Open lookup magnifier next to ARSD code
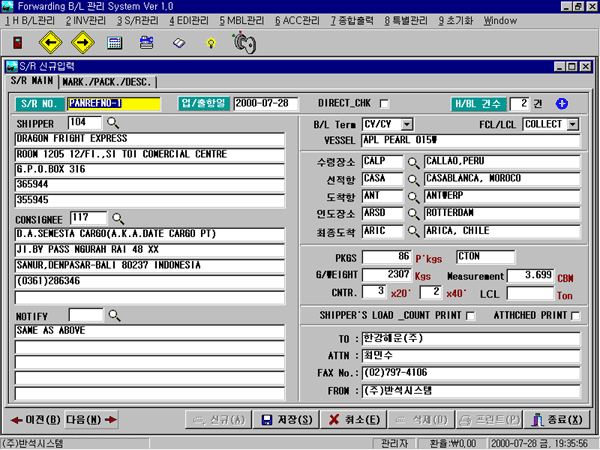This screenshot has height=450, width=600. 413,214
